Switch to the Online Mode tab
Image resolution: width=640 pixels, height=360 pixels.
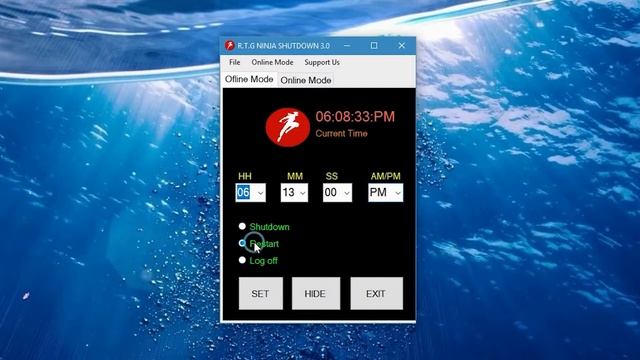click(306, 80)
